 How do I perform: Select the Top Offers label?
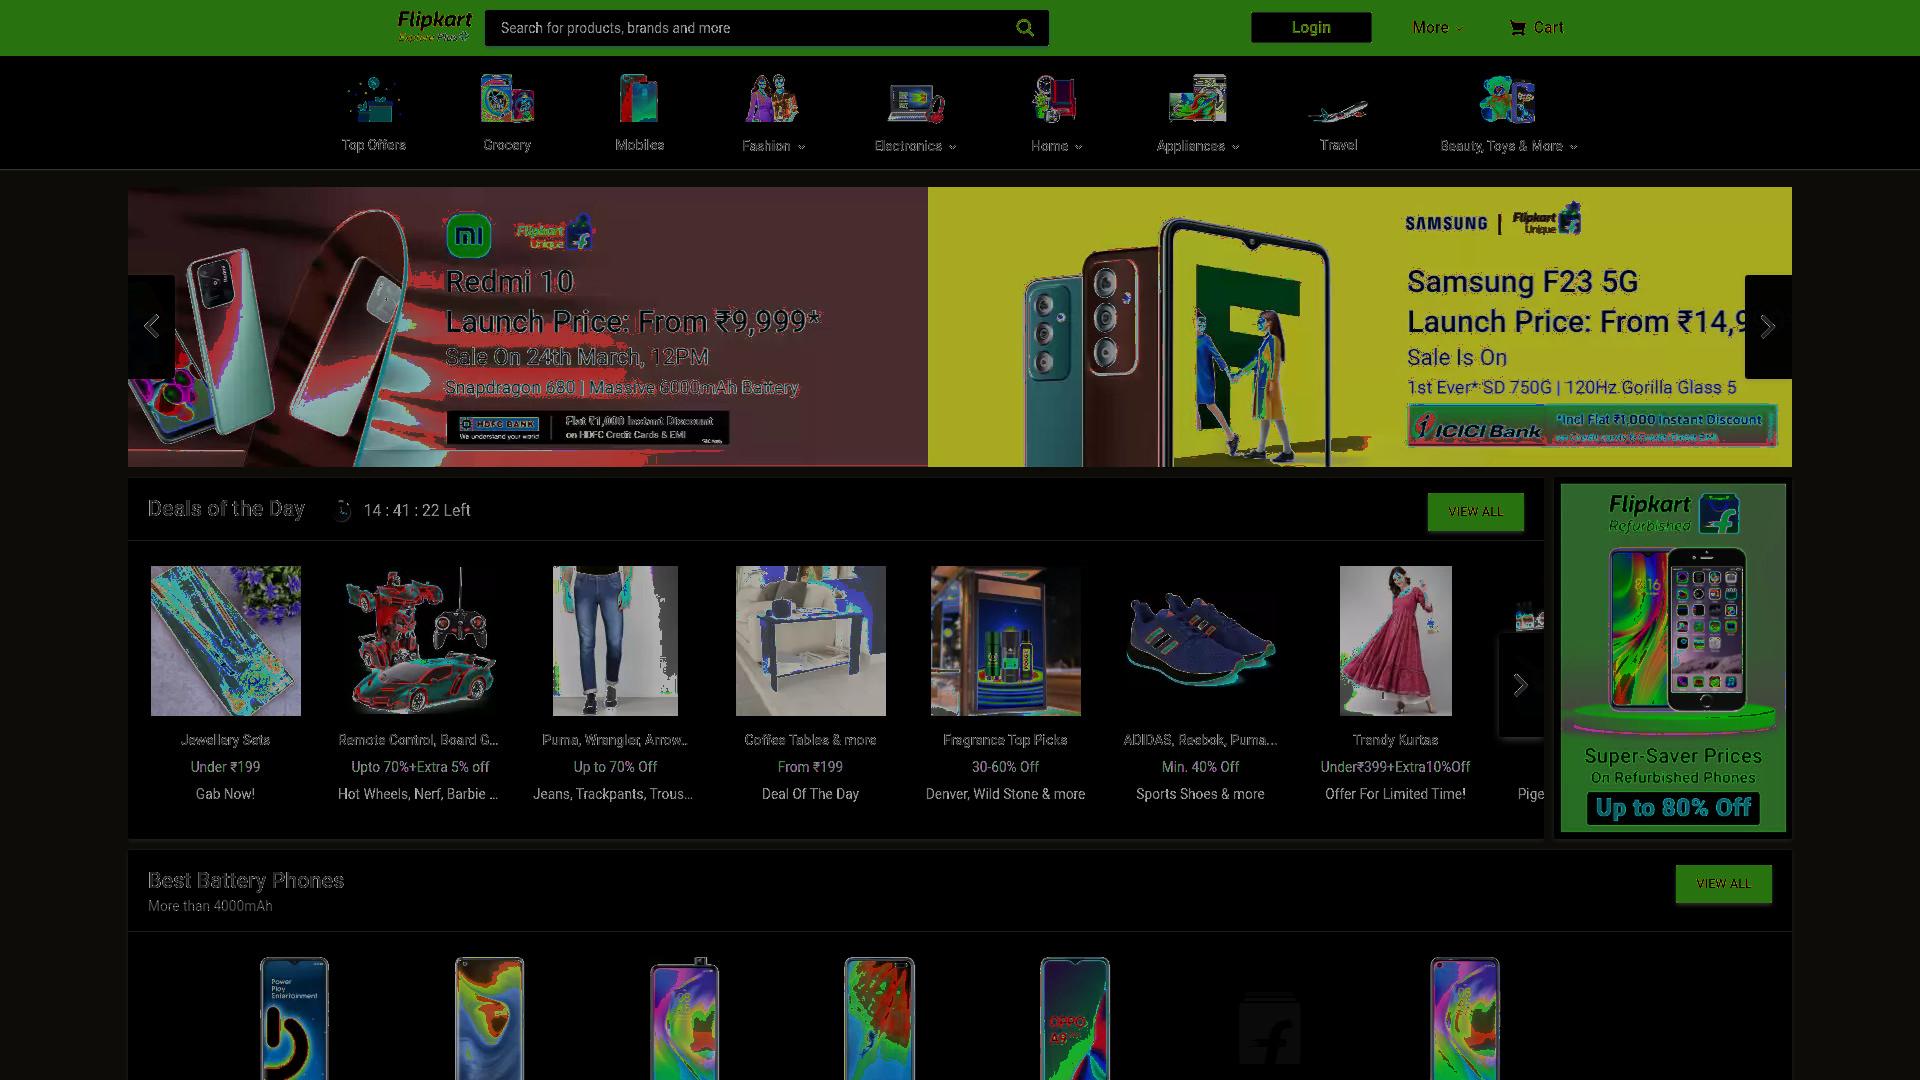tap(373, 145)
